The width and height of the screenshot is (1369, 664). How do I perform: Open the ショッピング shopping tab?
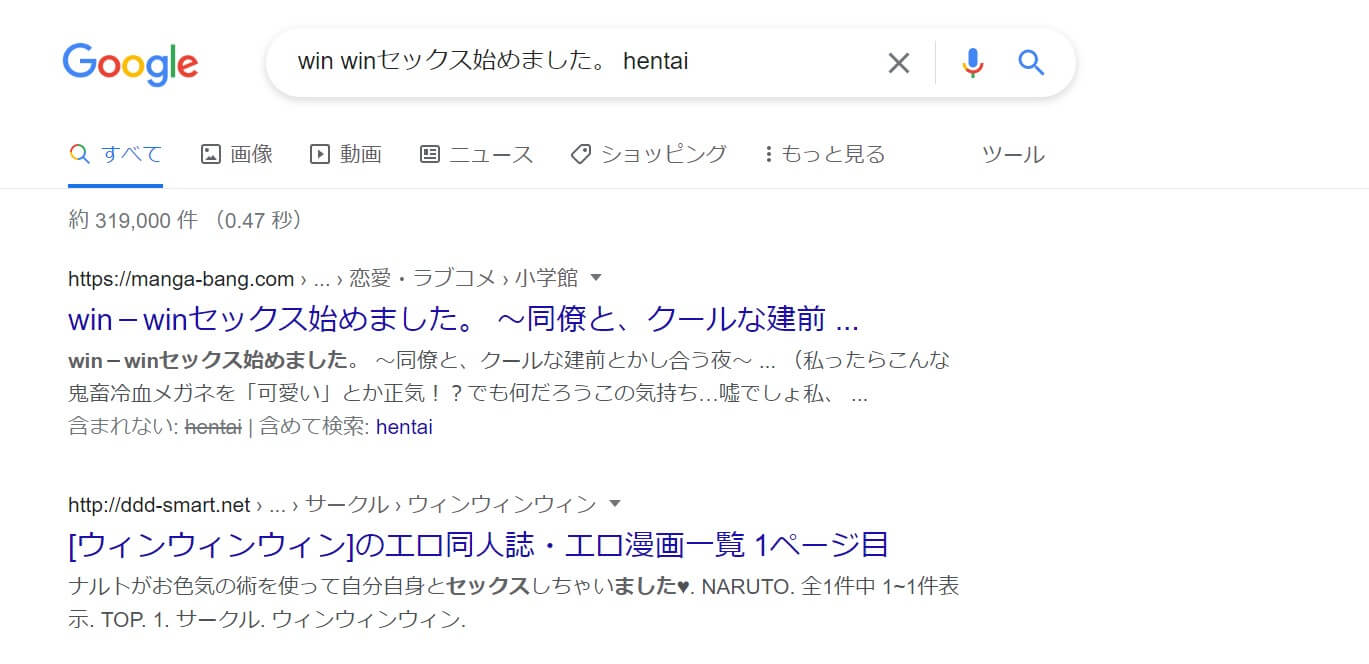tap(648, 155)
